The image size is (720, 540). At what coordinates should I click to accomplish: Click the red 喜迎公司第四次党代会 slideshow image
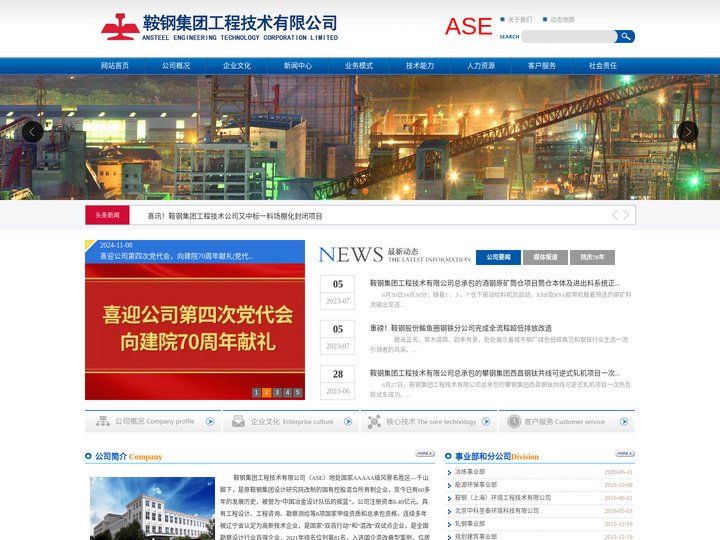click(195, 326)
